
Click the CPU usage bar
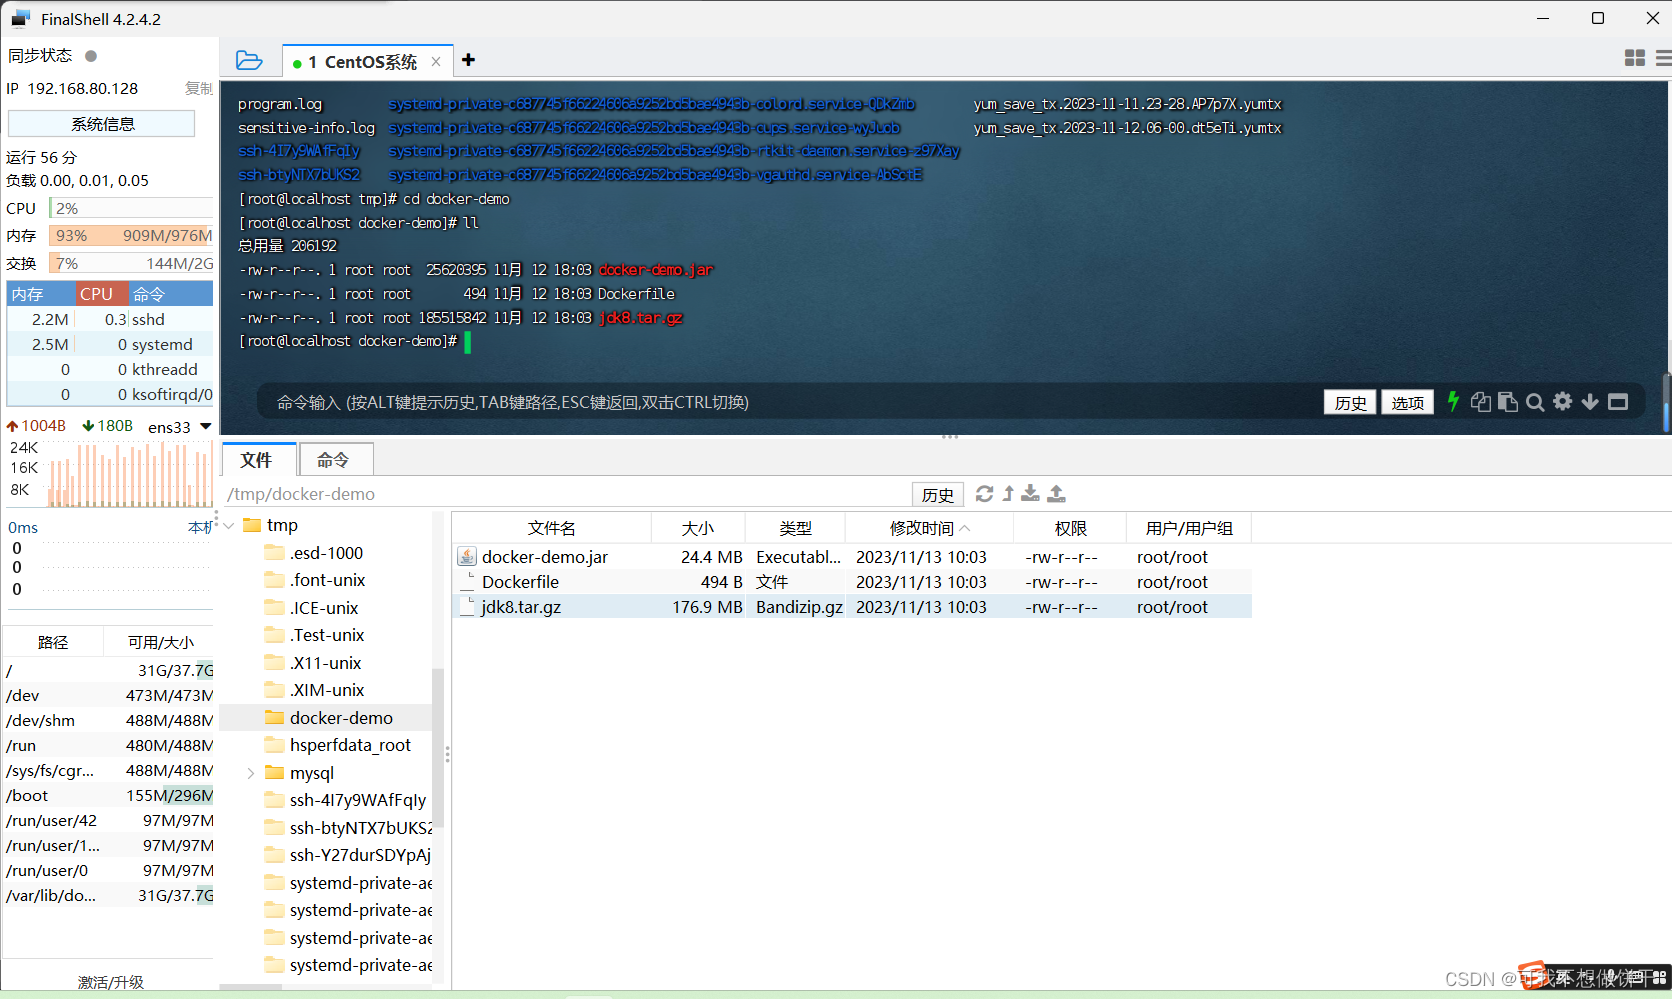131,208
